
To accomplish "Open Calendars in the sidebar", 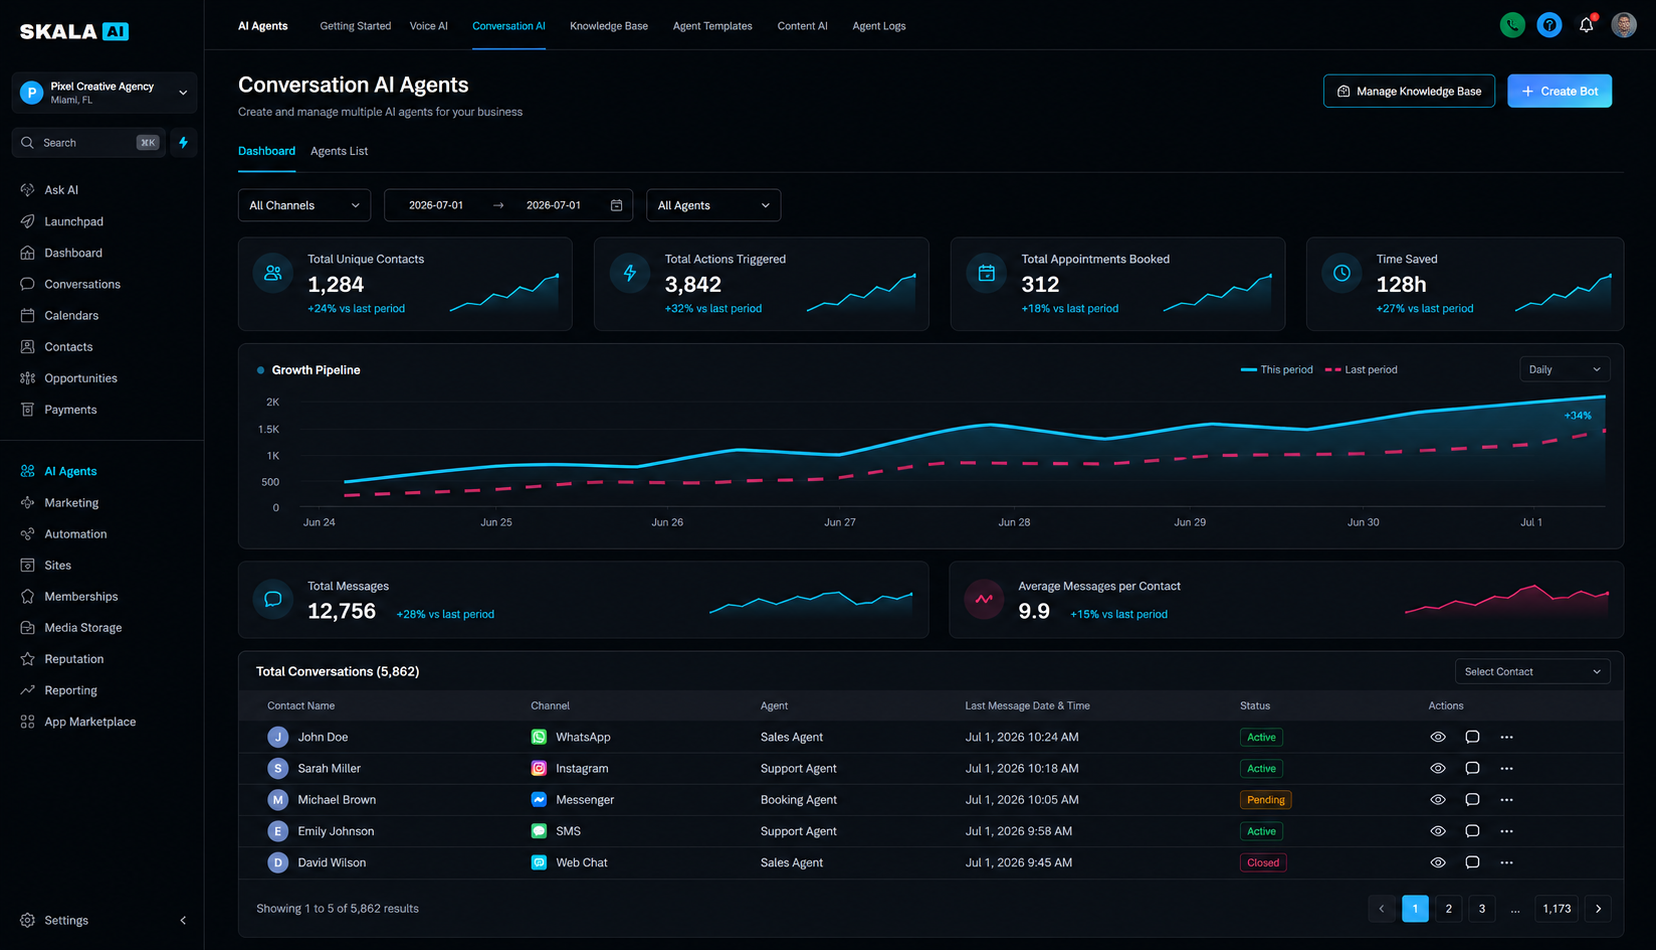I will coord(71,315).
